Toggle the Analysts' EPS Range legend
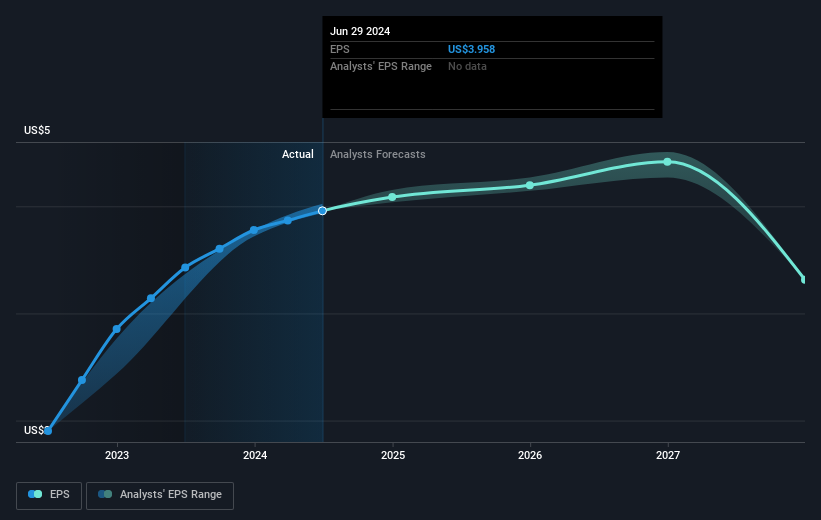The width and height of the screenshot is (821, 520). pyautogui.click(x=160, y=495)
